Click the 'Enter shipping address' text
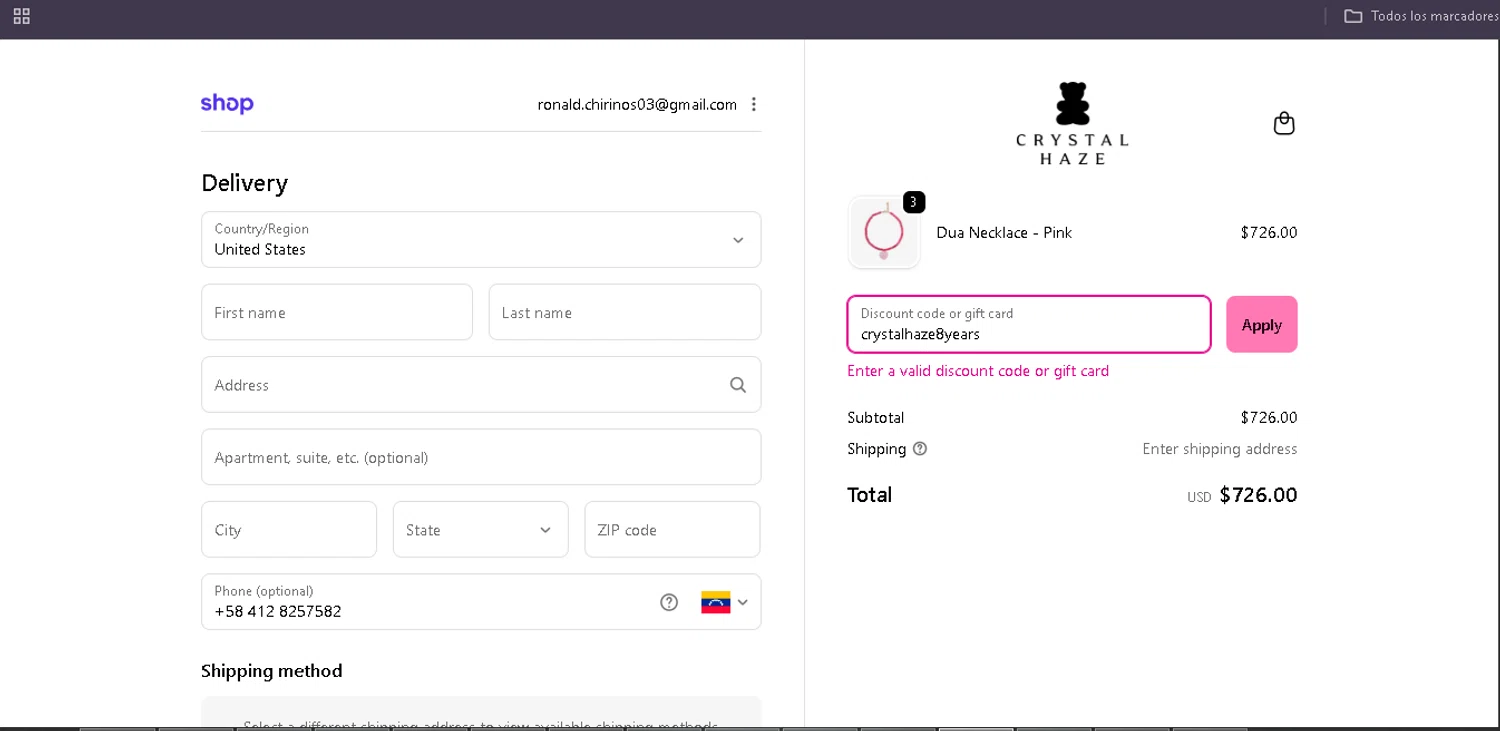Screen dimensions: 1500x731 click(x=1220, y=449)
